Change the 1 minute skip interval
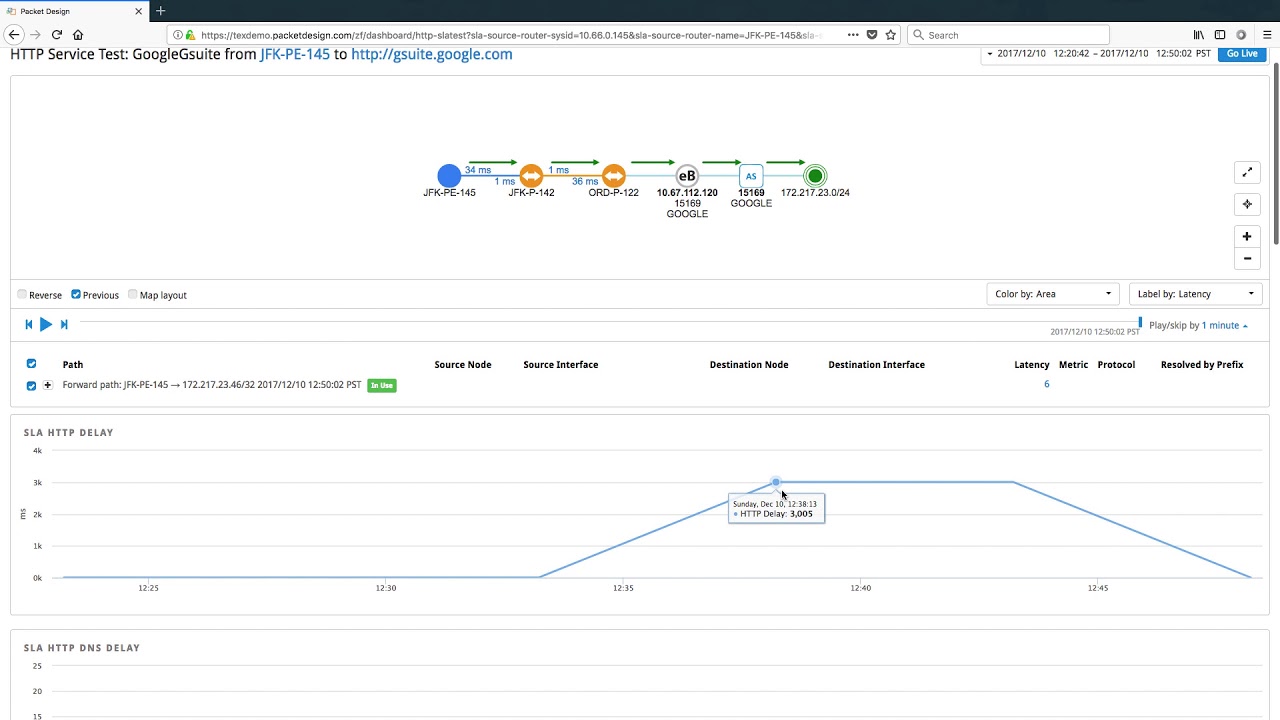 [x=1224, y=325]
